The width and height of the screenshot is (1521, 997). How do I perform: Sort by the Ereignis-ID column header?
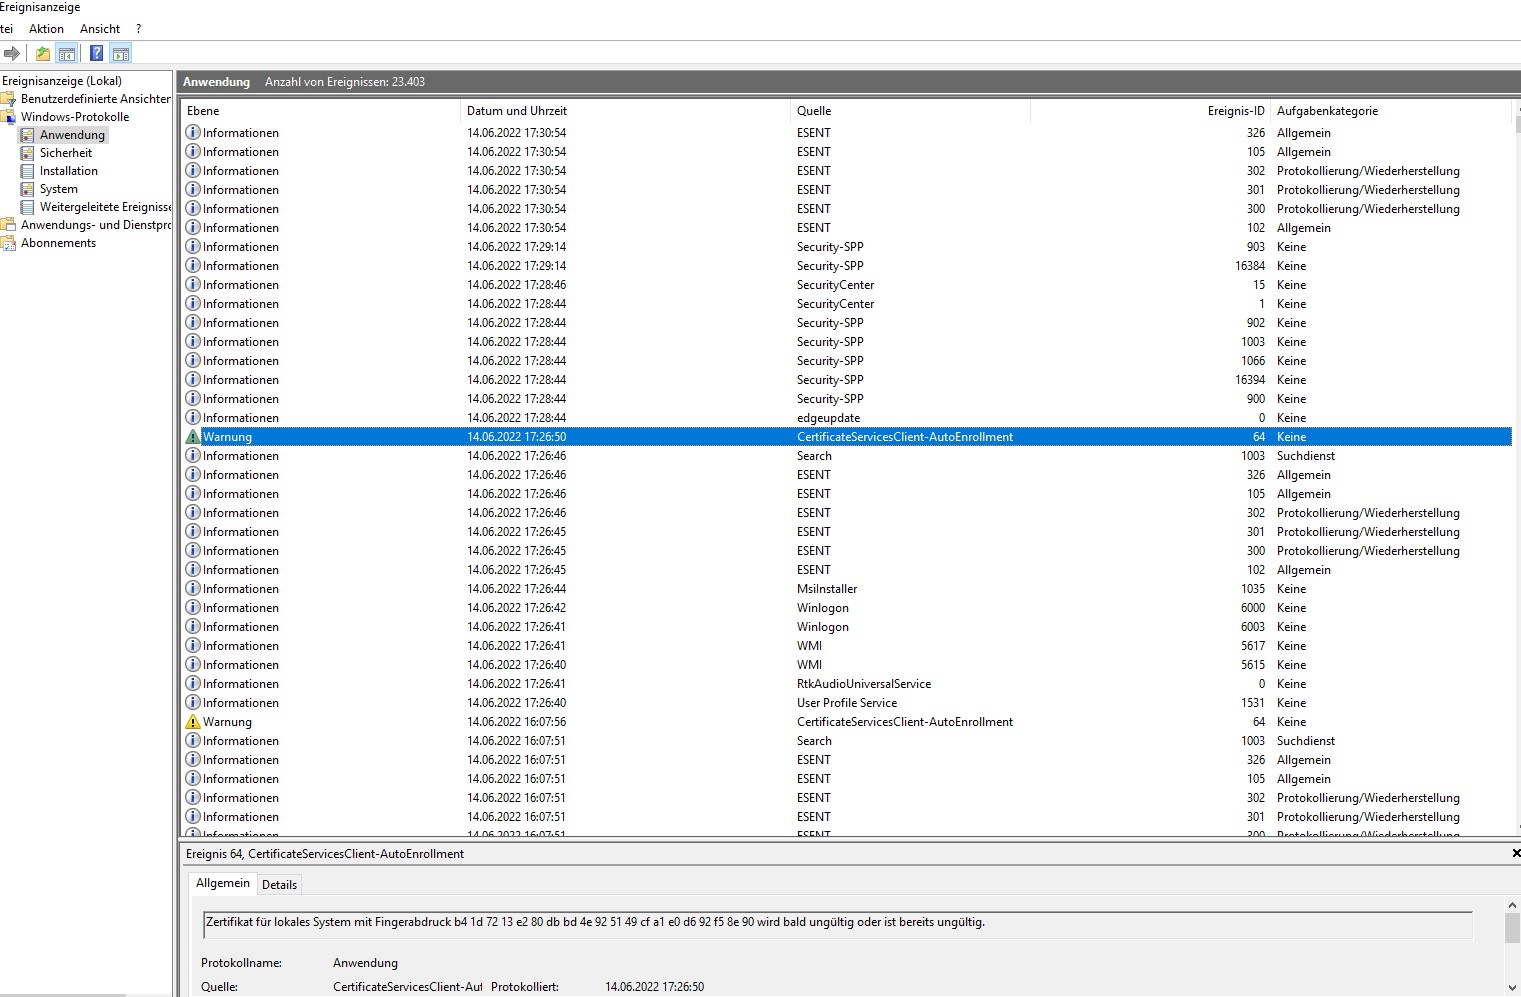[1151, 111]
